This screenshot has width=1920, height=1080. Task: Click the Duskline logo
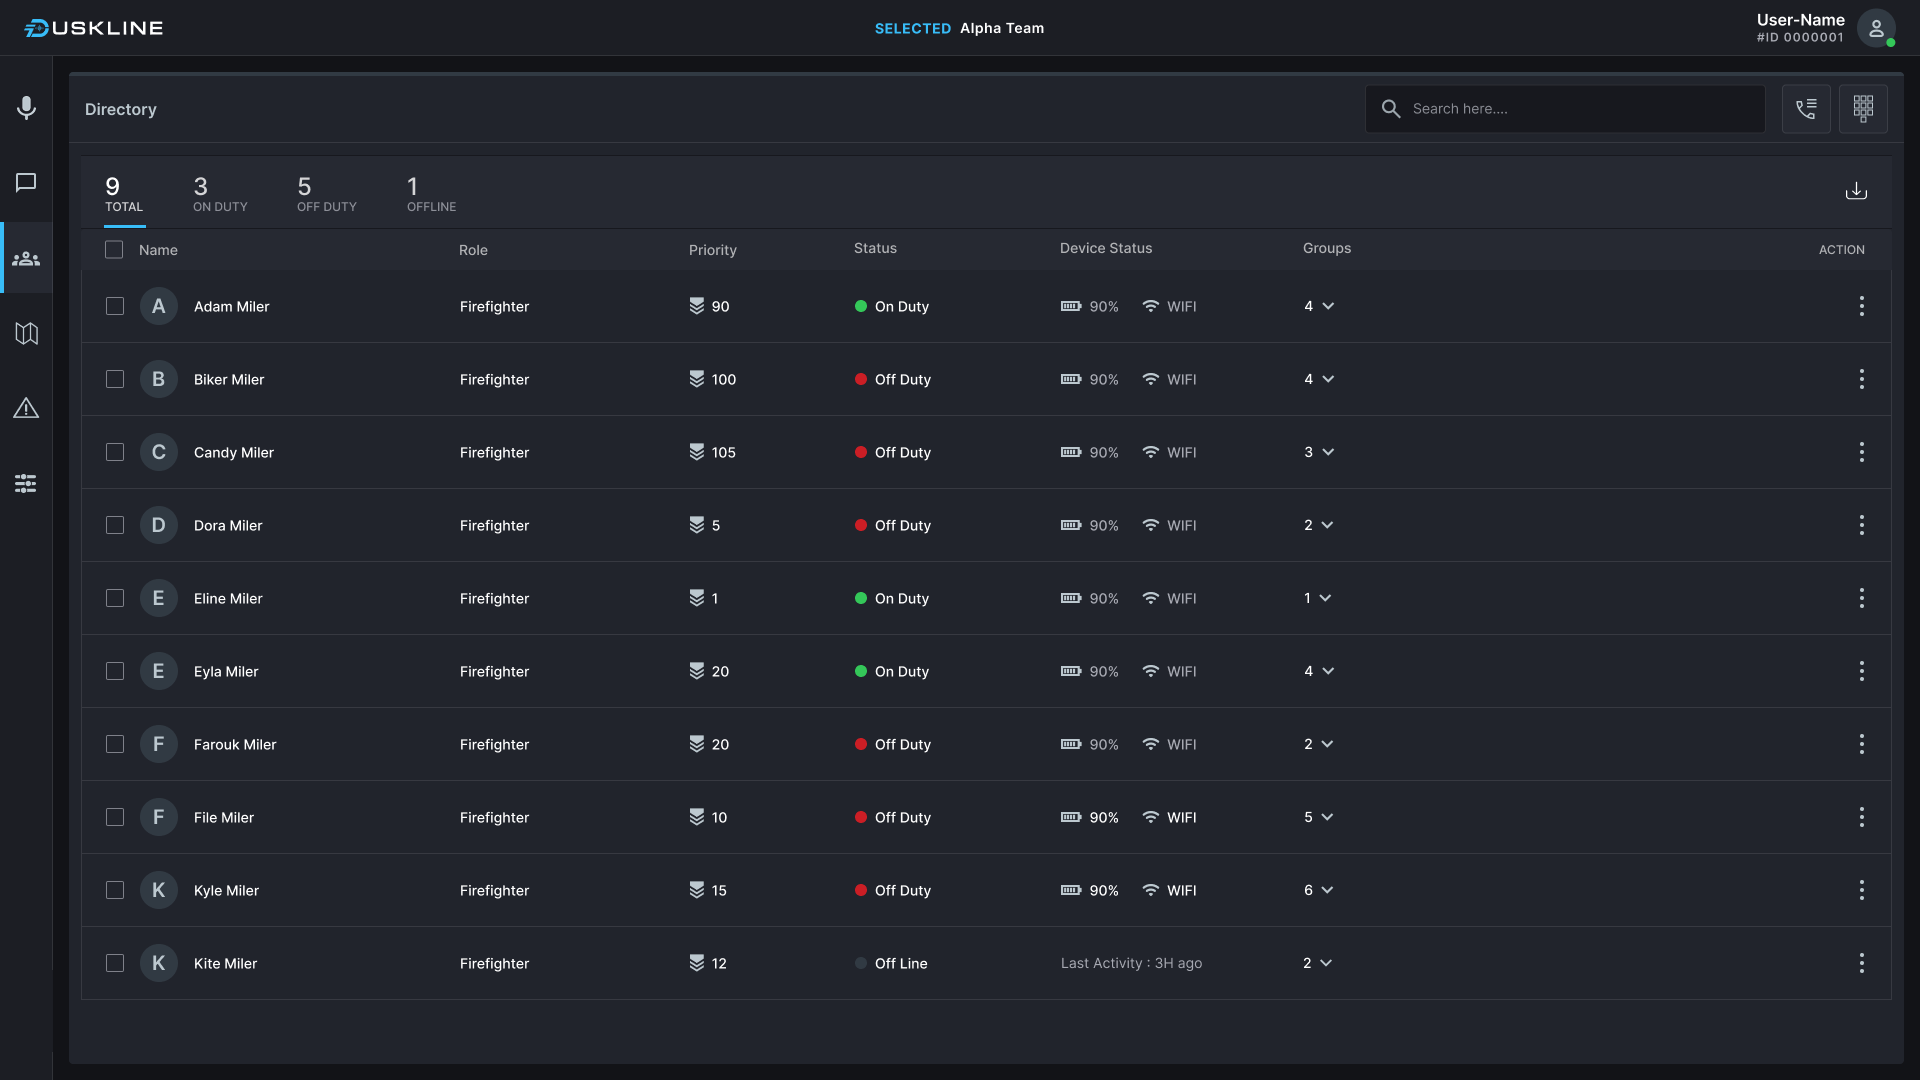(94, 28)
